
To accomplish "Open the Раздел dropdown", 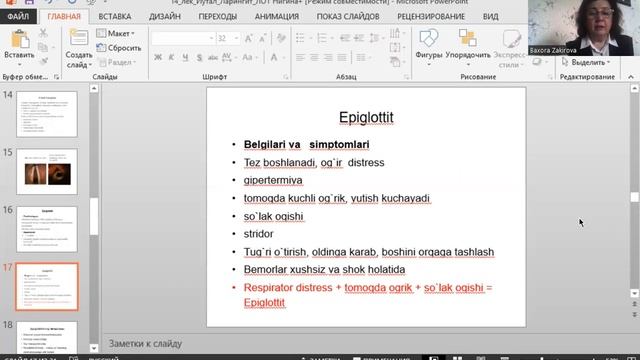I will (117, 62).
